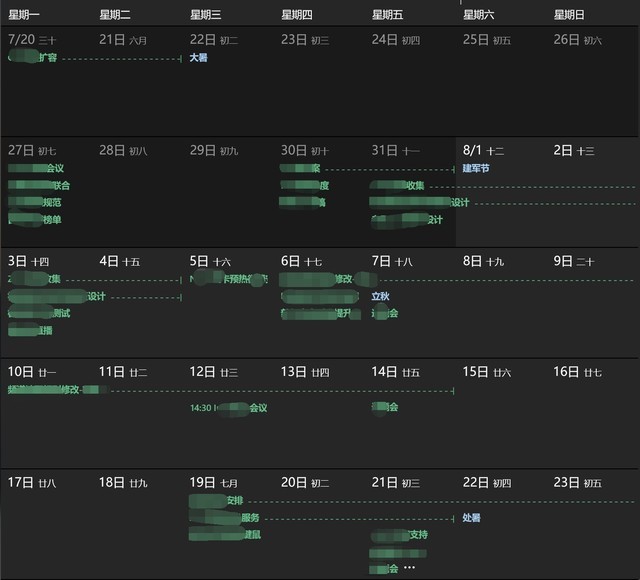Open the 大暑 event on 22日
This screenshot has width=640, height=580.
pyautogui.click(x=199, y=58)
